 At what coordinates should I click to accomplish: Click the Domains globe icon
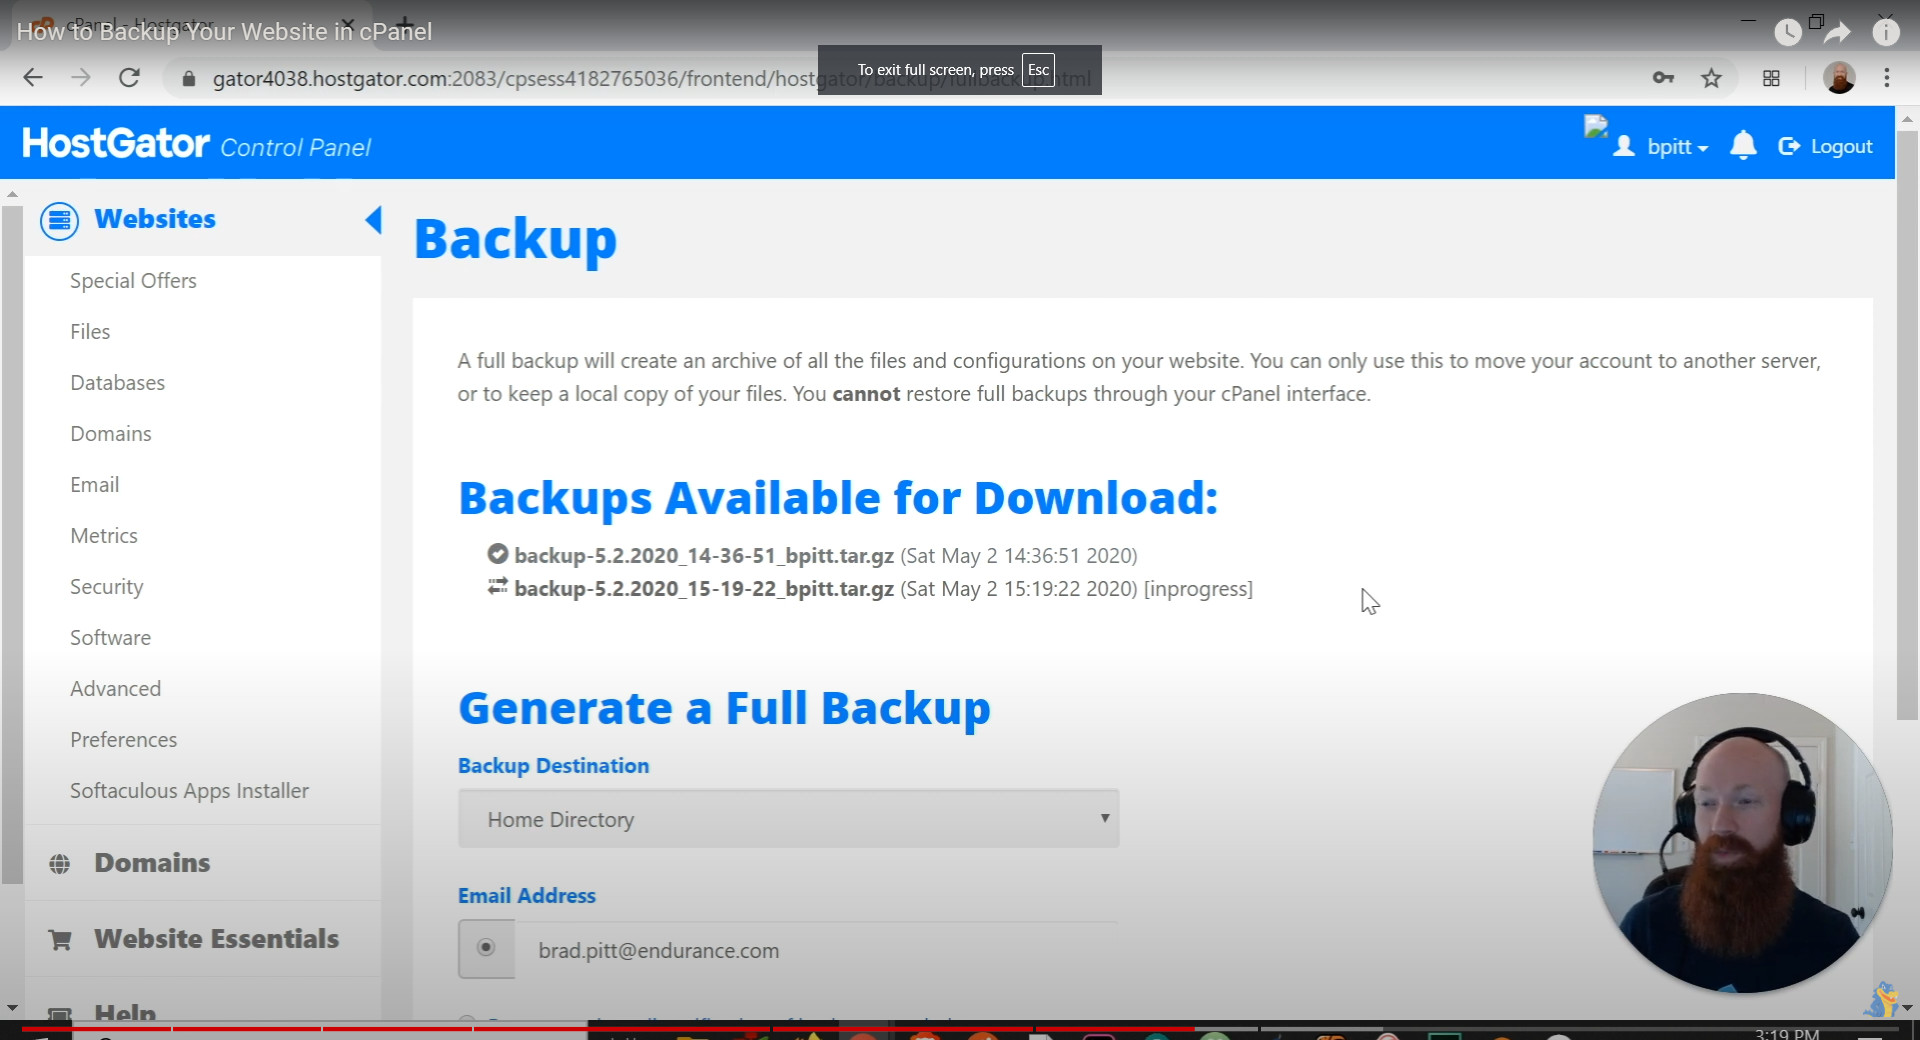click(x=60, y=864)
